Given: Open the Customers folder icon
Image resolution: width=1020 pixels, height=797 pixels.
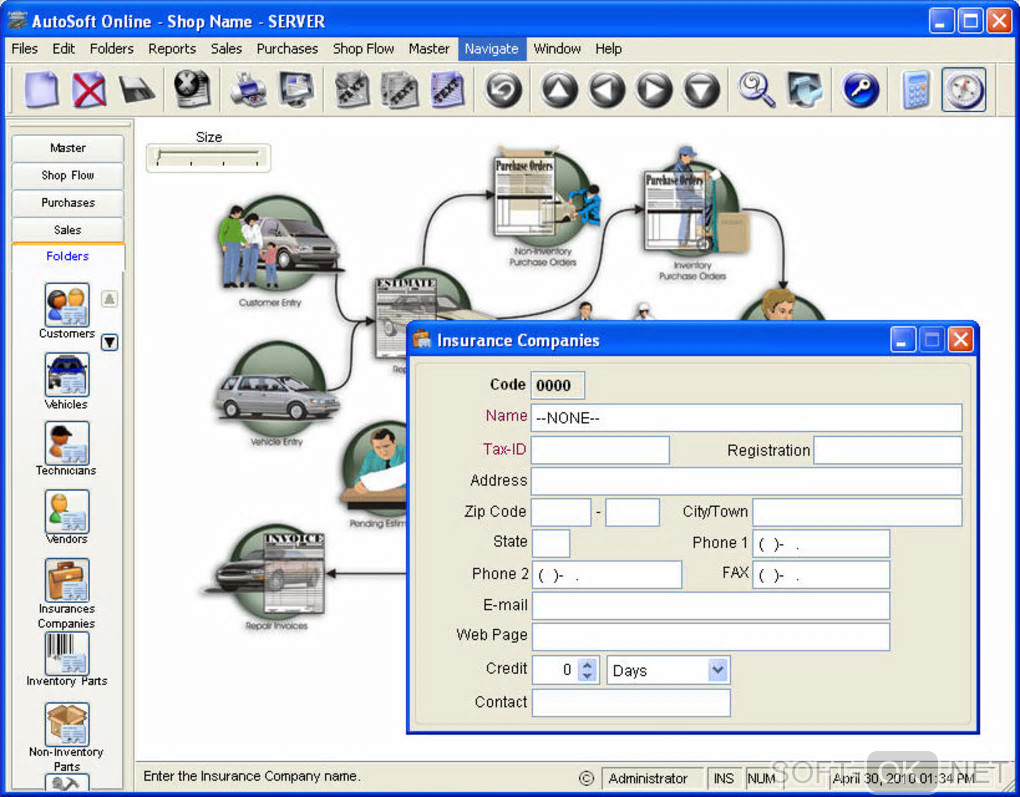Looking at the screenshot, I should pos(67,304).
